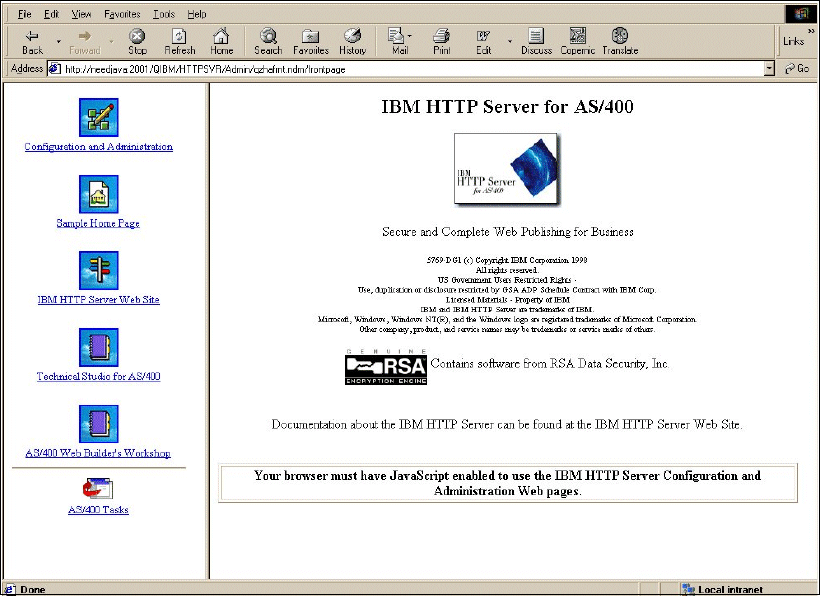
Task: Expand the address bar dropdown arrow
Action: 769,69
